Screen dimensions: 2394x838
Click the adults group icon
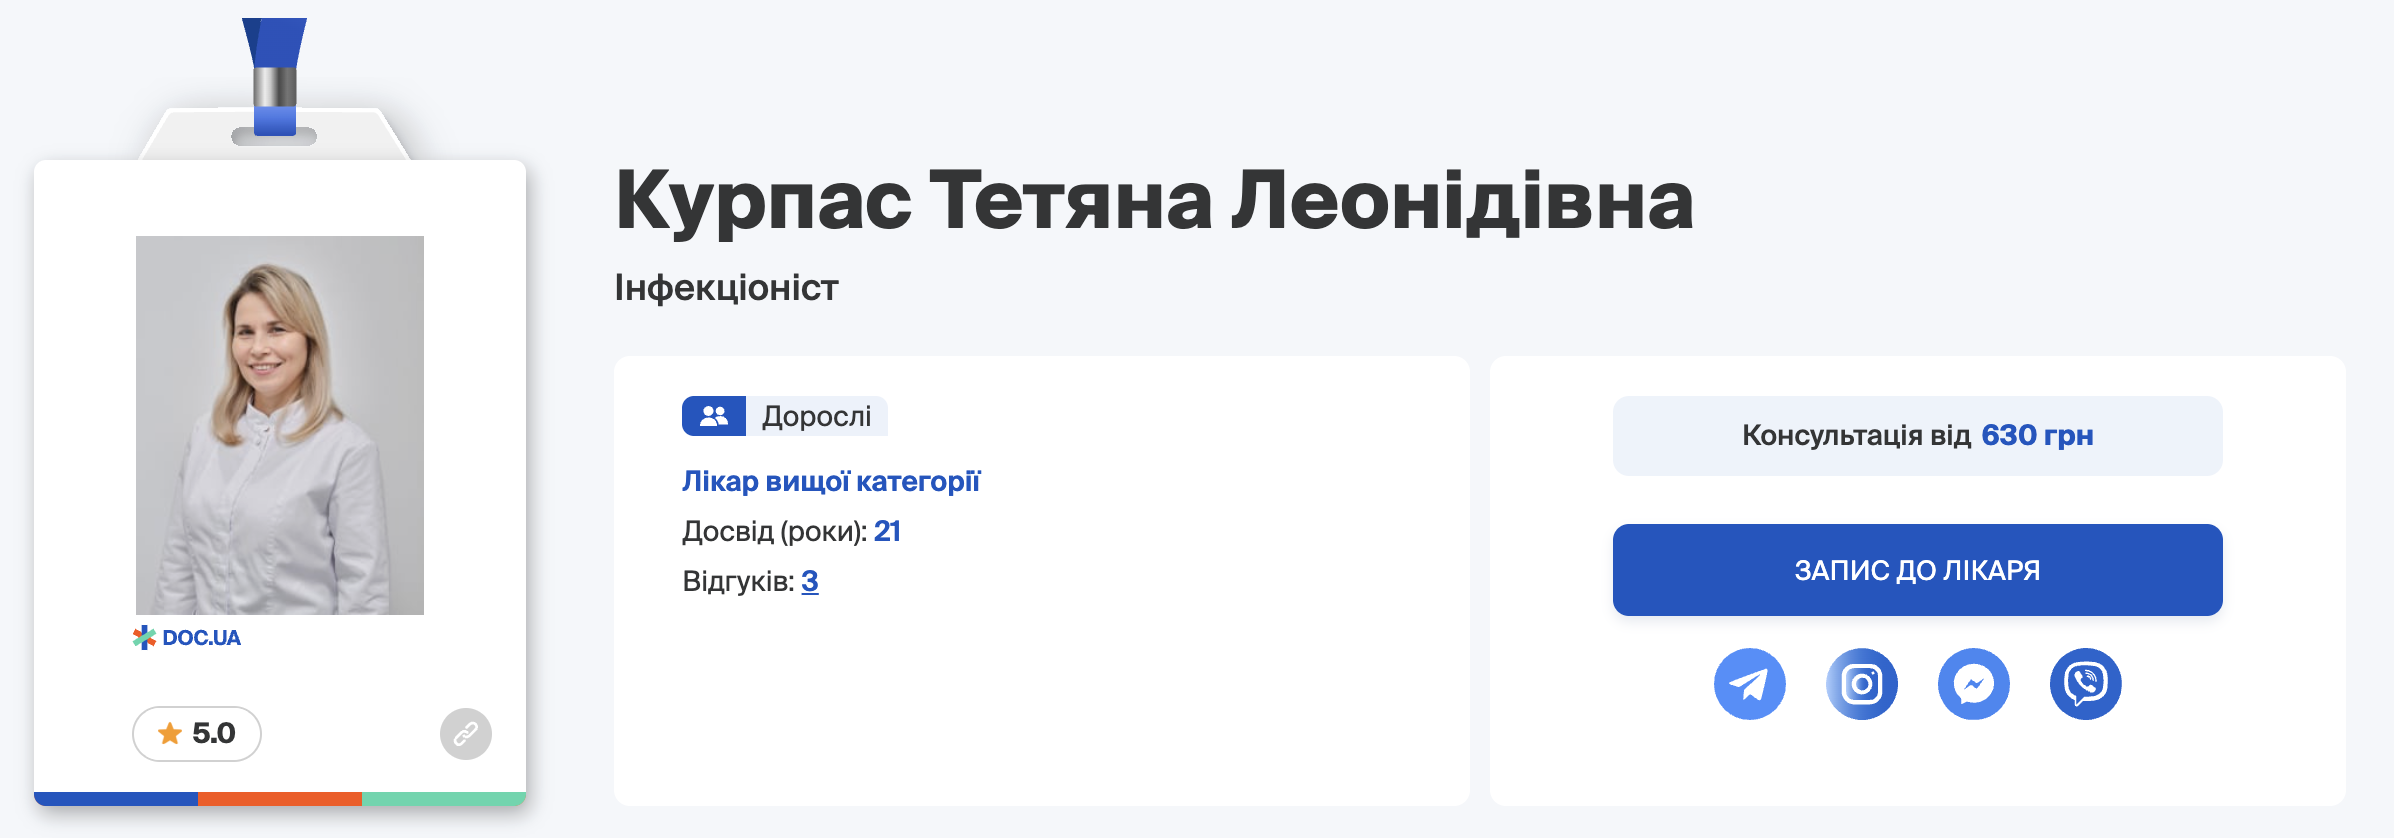click(x=714, y=416)
